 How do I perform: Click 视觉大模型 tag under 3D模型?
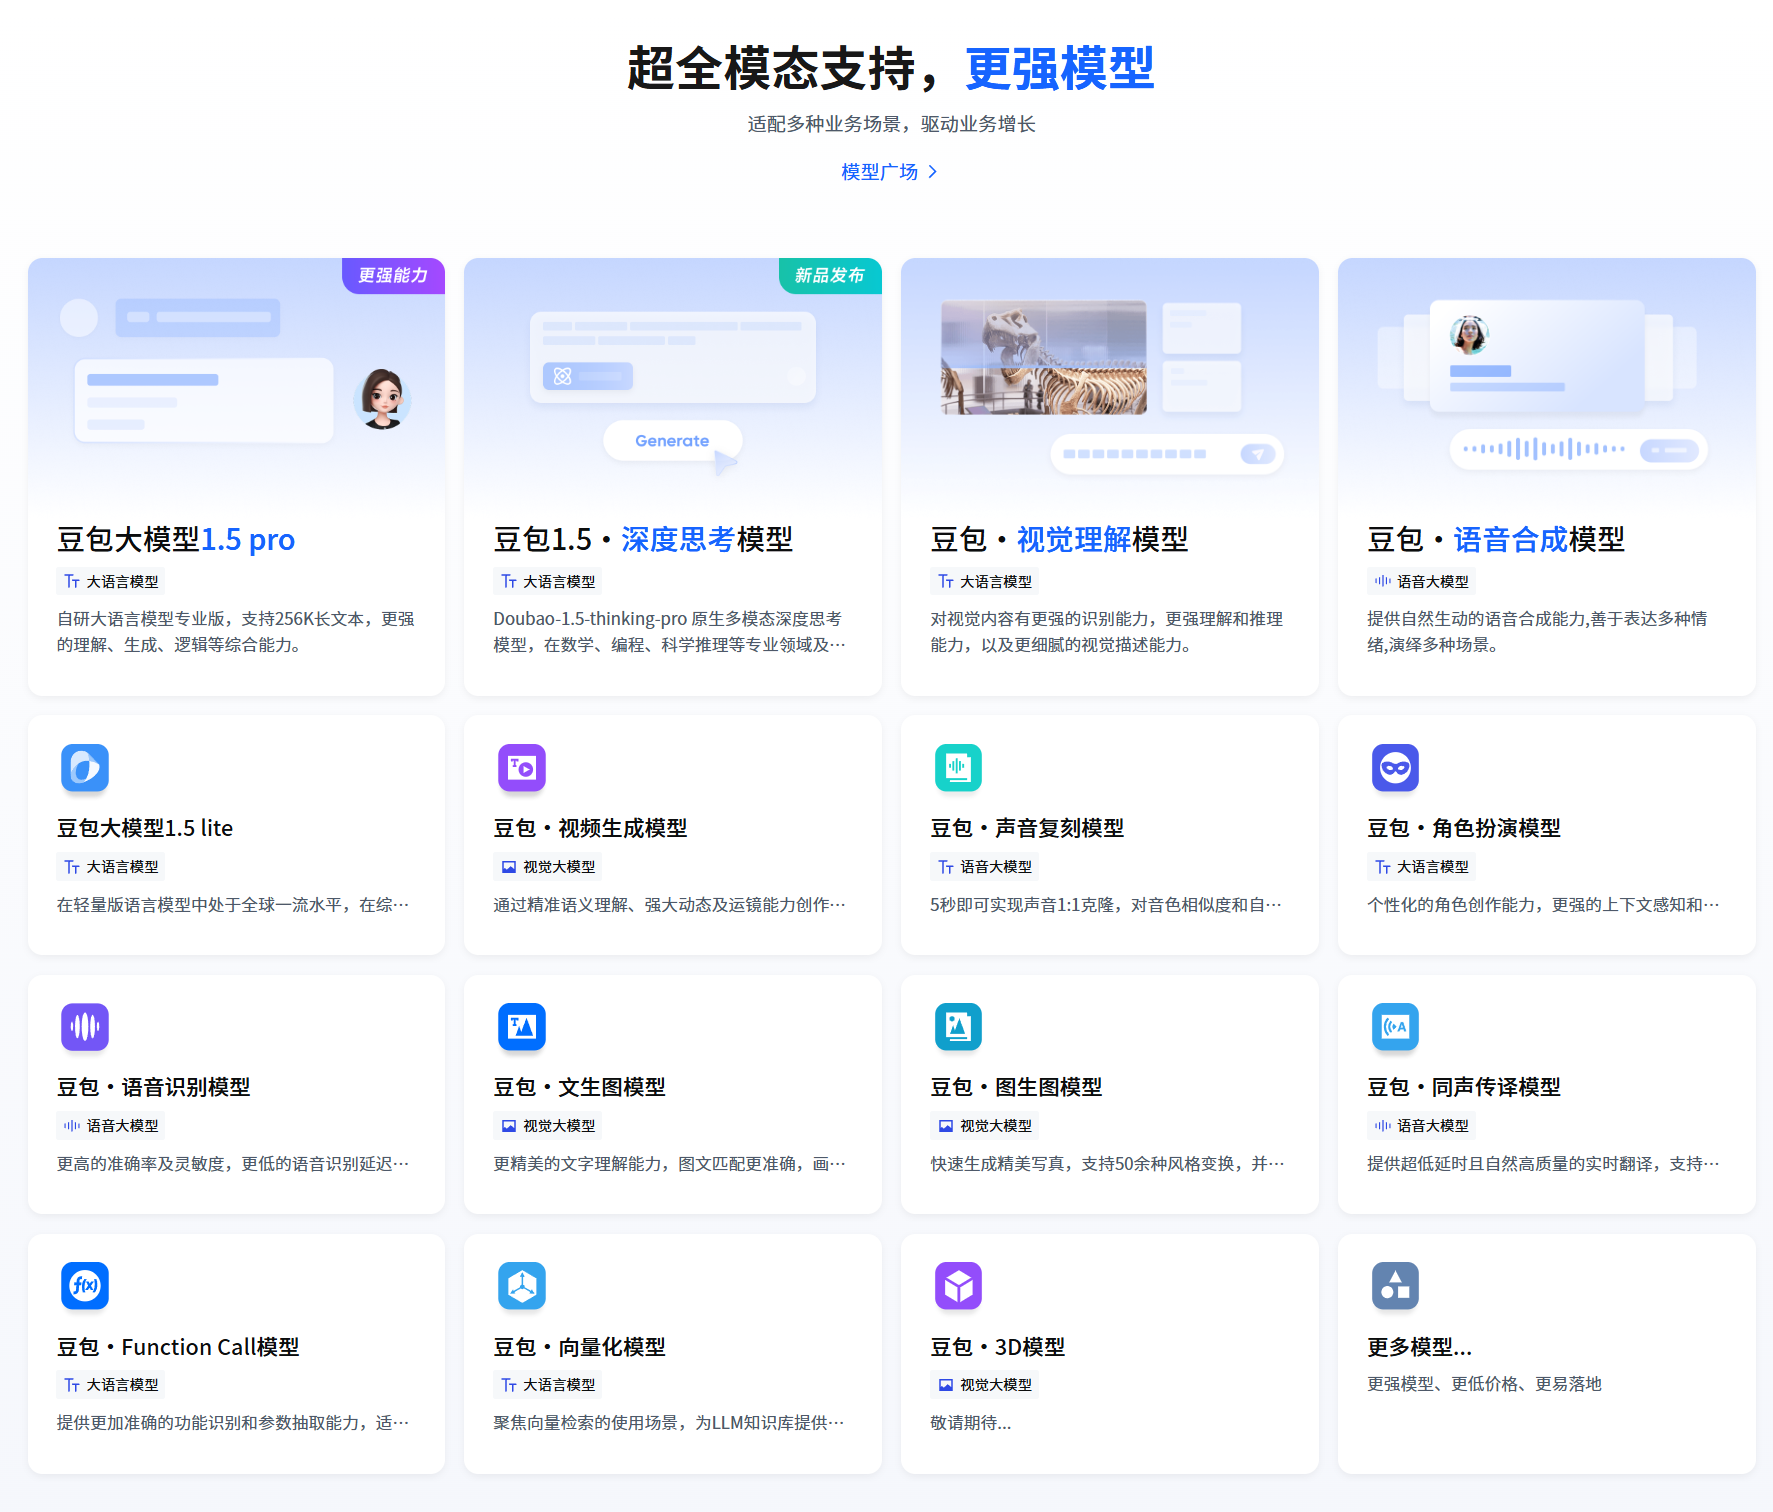click(985, 1385)
